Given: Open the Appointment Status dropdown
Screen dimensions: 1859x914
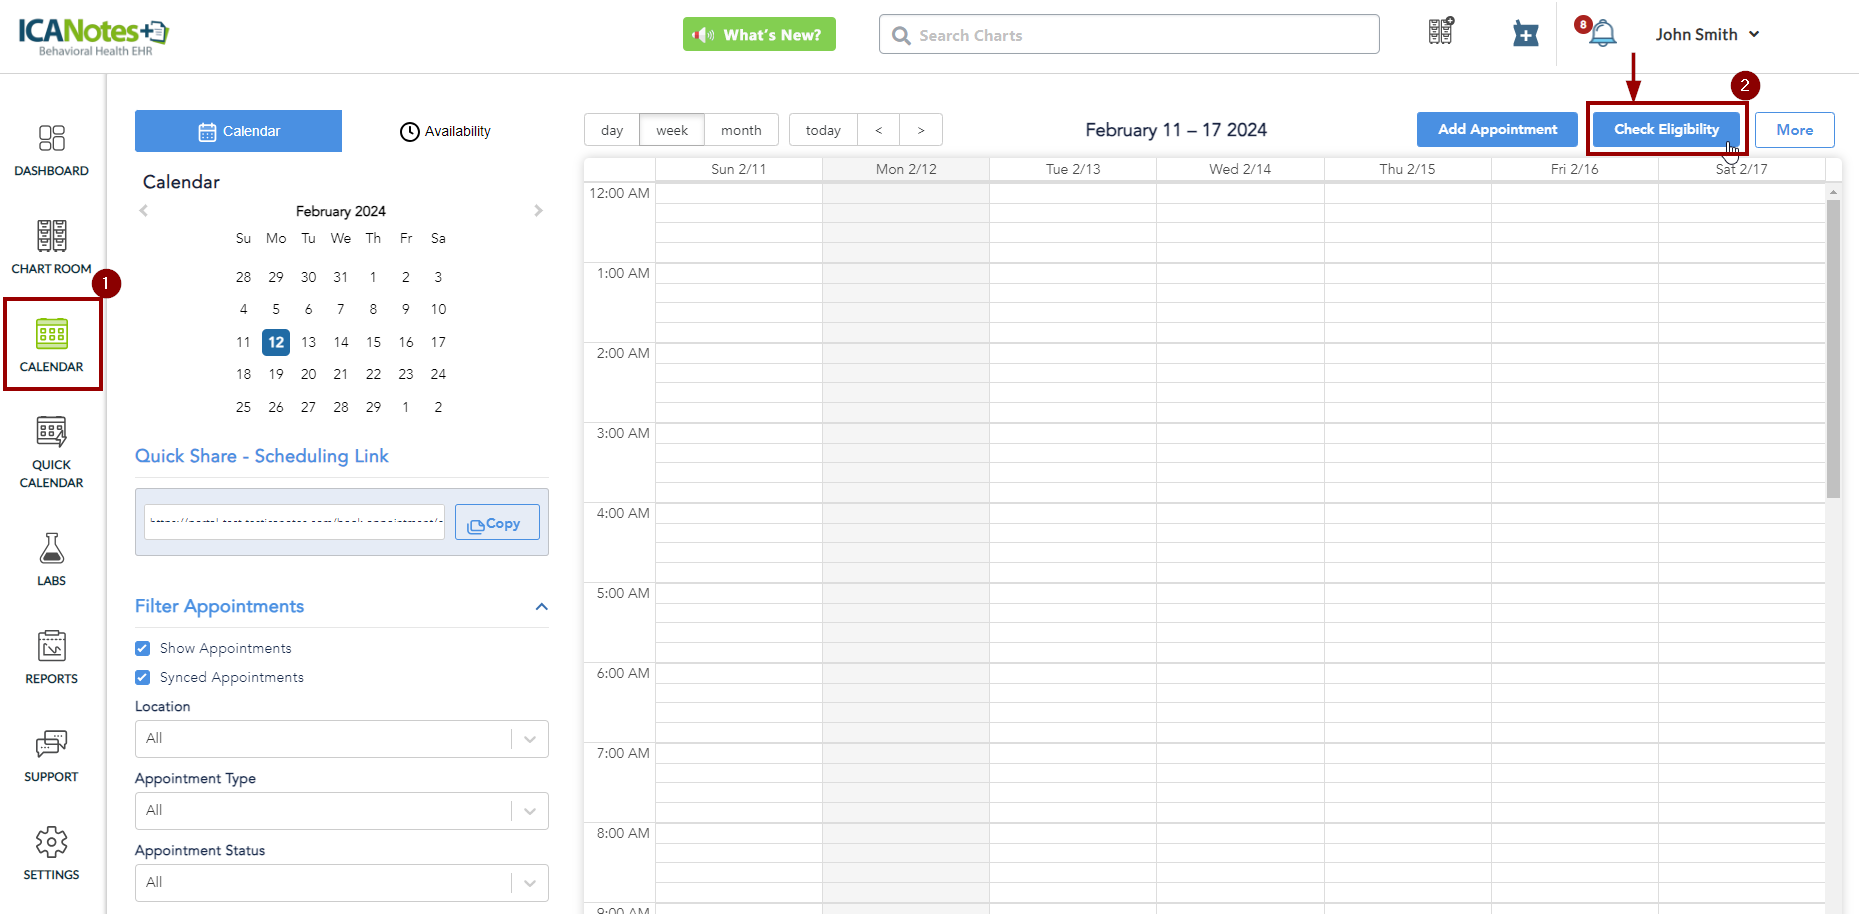Looking at the screenshot, I should click(x=341, y=883).
